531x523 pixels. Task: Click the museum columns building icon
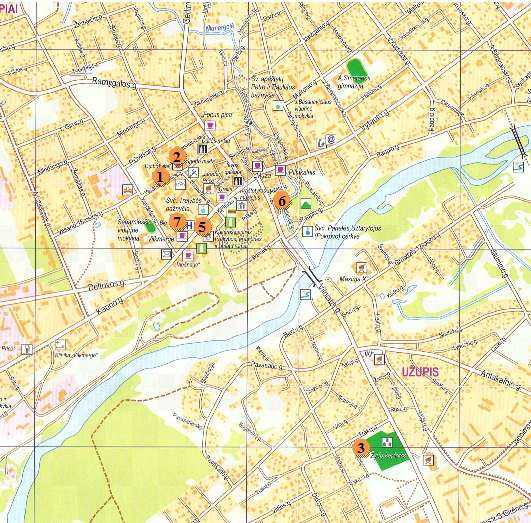click(241, 206)
